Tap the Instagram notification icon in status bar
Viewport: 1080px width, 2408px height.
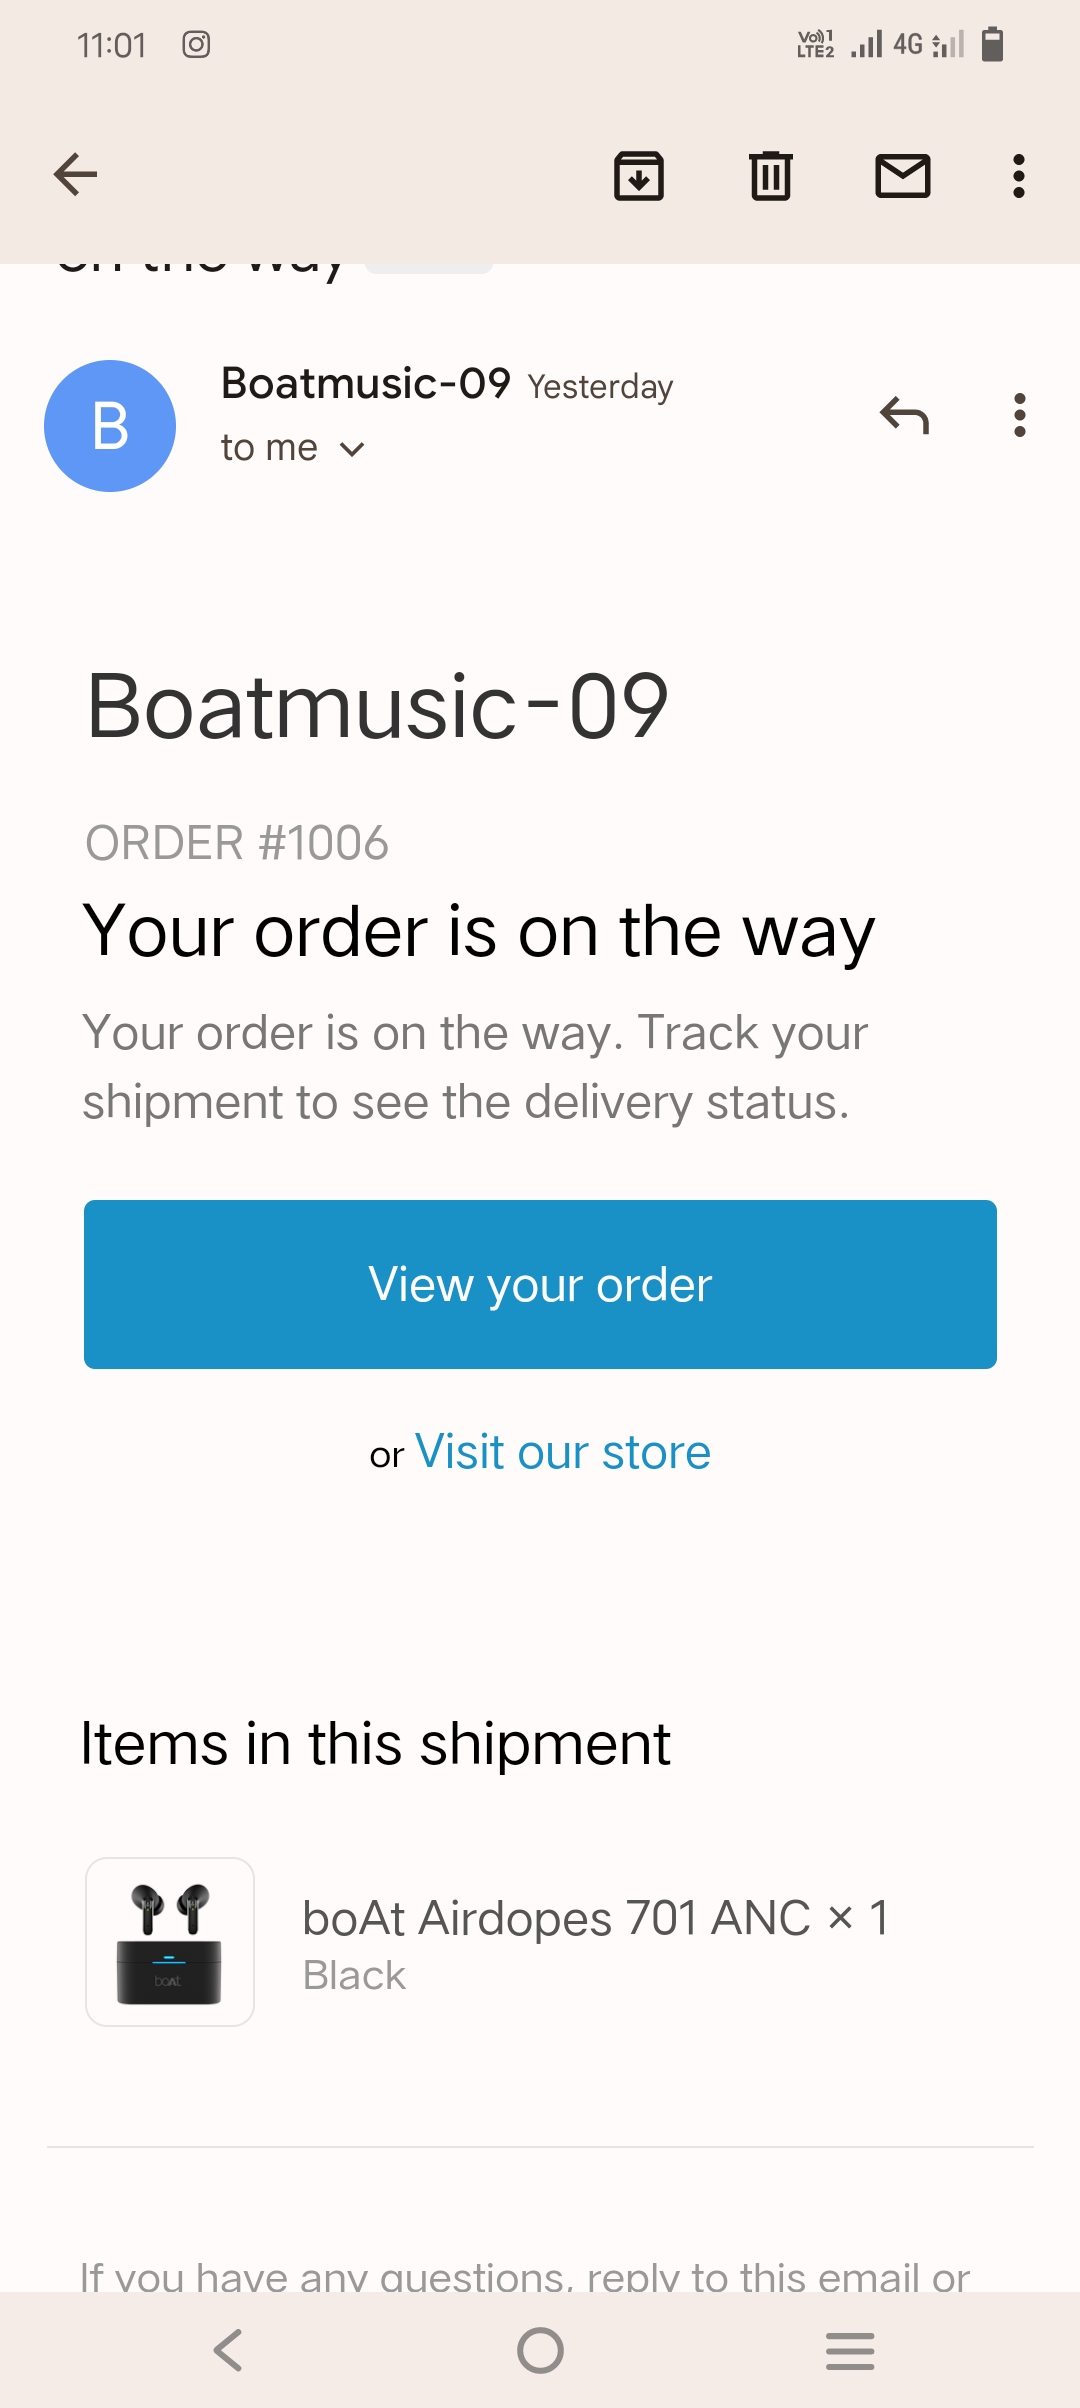[196, 45]
